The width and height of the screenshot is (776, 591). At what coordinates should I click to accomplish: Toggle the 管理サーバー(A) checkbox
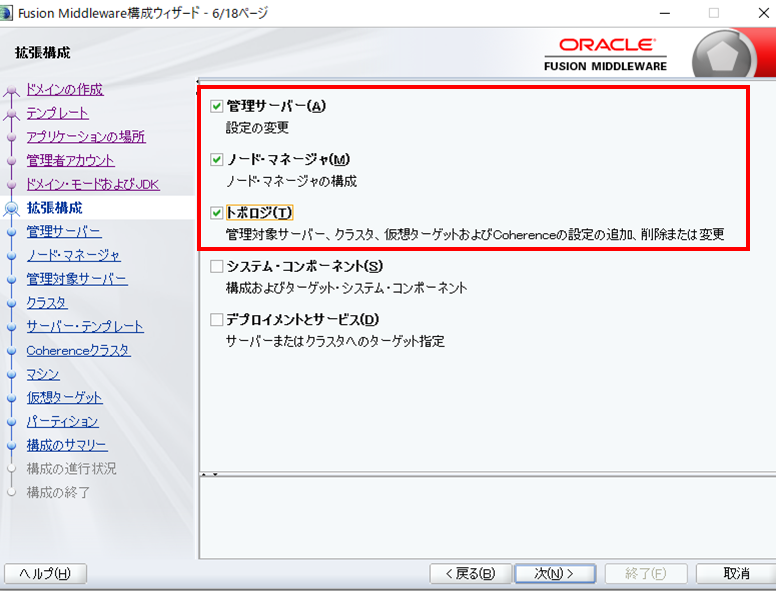[216, 106]
